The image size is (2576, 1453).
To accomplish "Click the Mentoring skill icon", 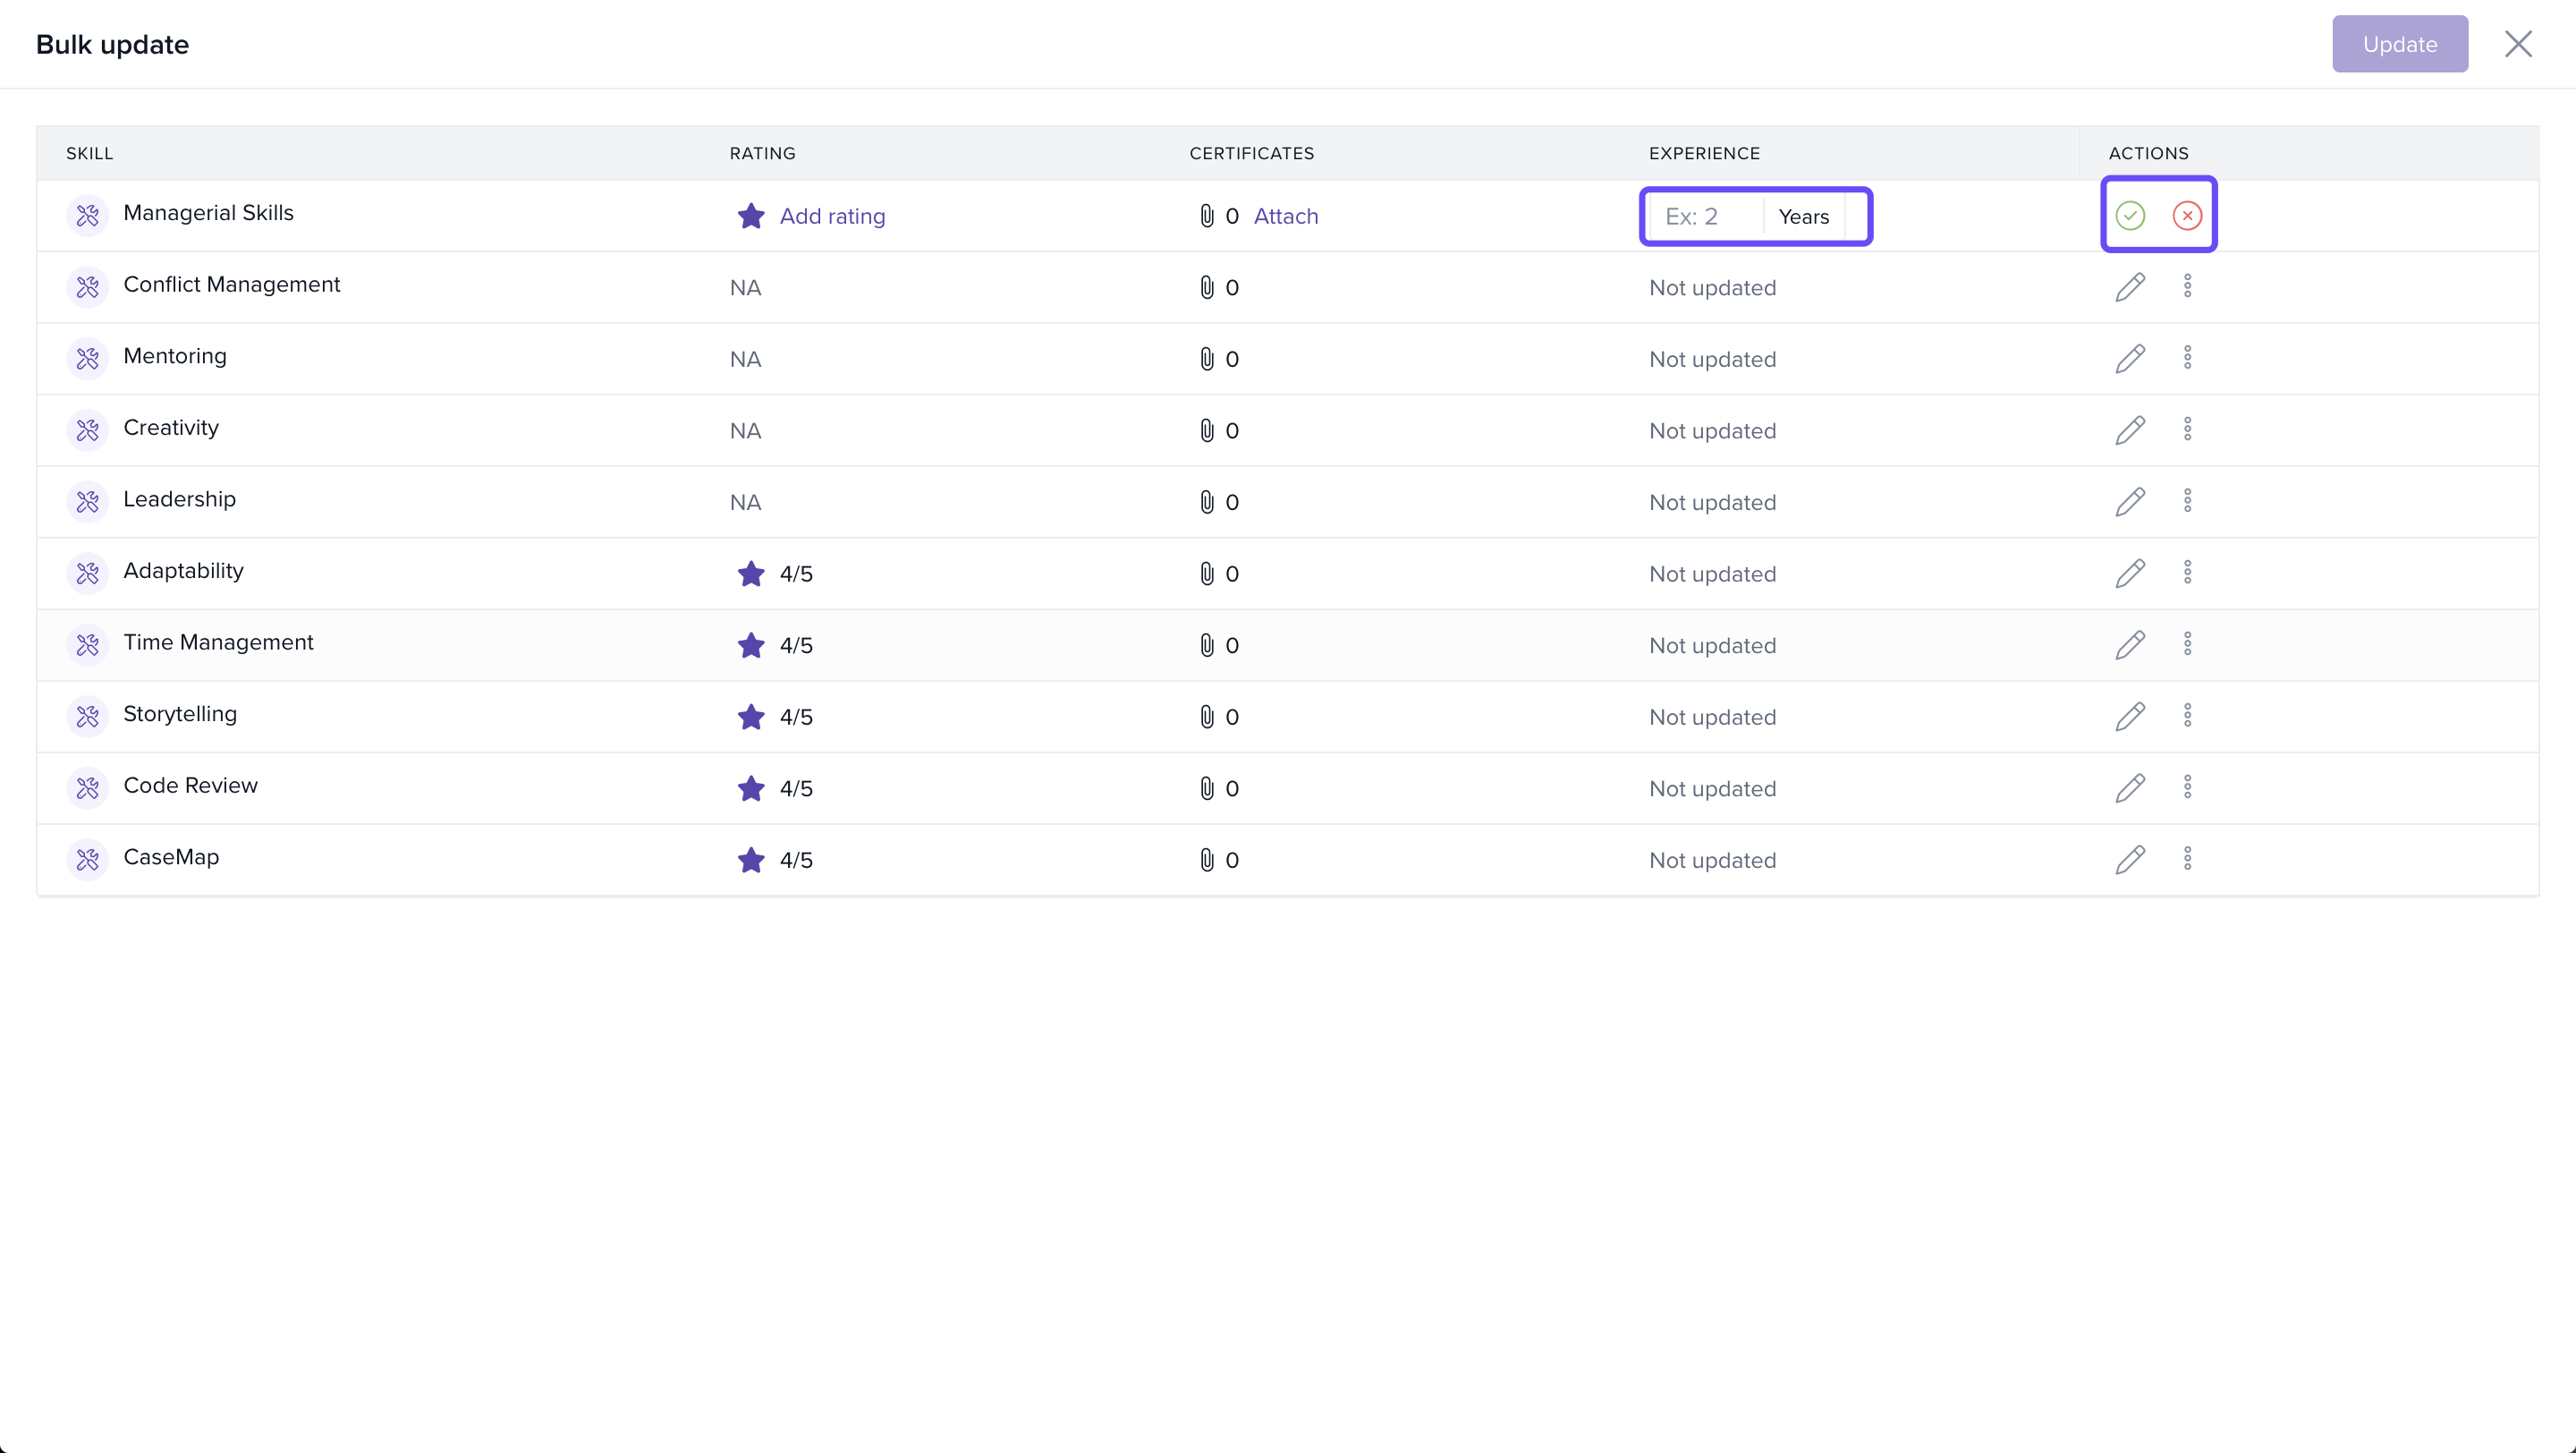I will tap(88, 358).
